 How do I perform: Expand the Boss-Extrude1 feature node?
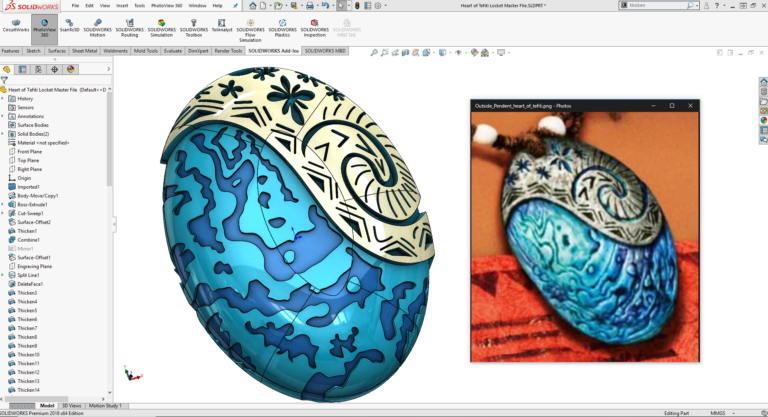(x=4, y=204)
